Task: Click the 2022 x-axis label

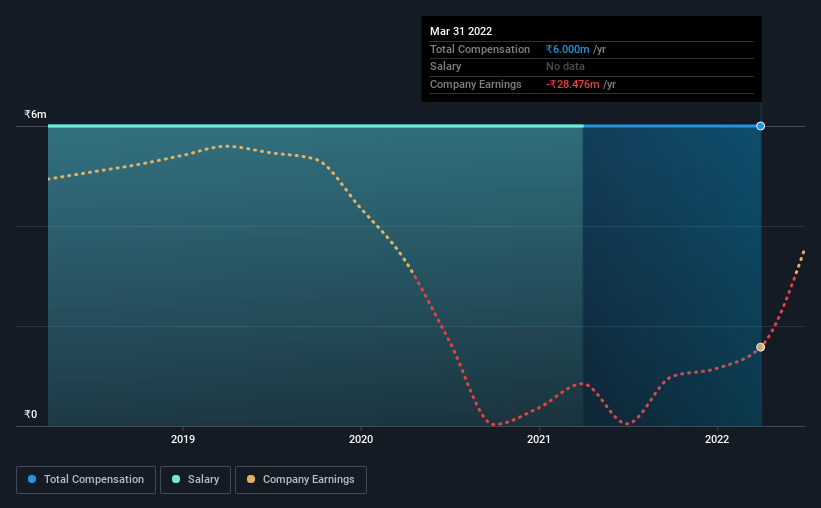Action: pyautogui.click(x=717, y=439)
